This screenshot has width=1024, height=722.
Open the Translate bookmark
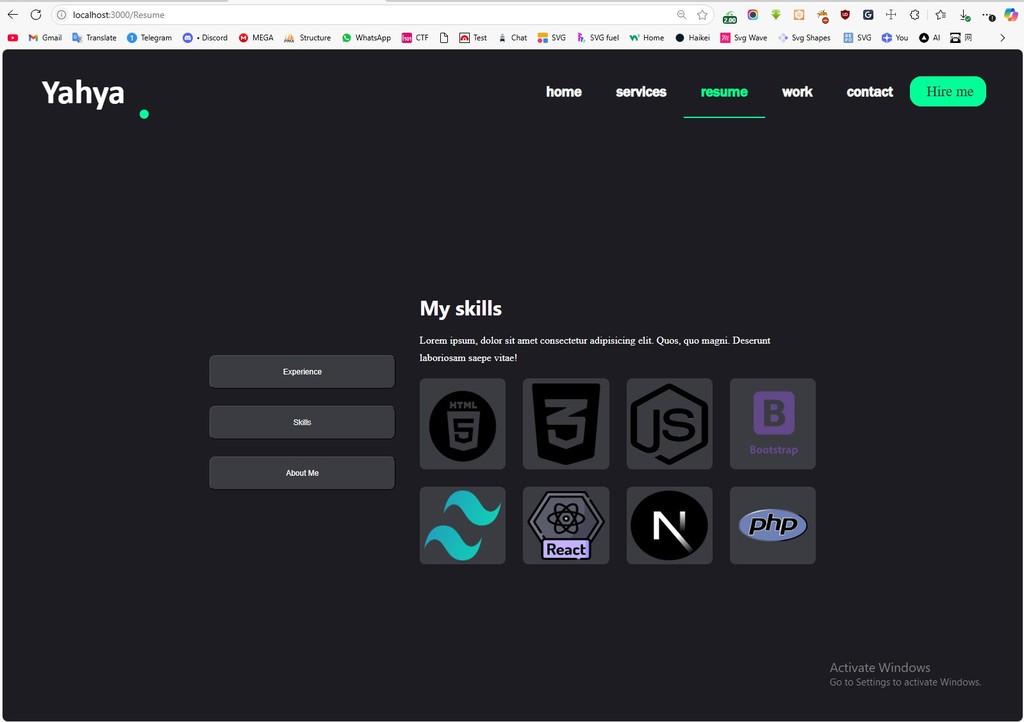[x=94, y=38]
